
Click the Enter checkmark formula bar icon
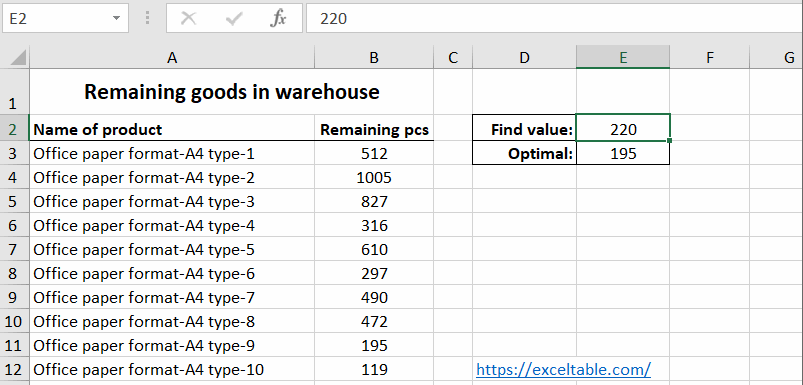click(x=234, y=19)
